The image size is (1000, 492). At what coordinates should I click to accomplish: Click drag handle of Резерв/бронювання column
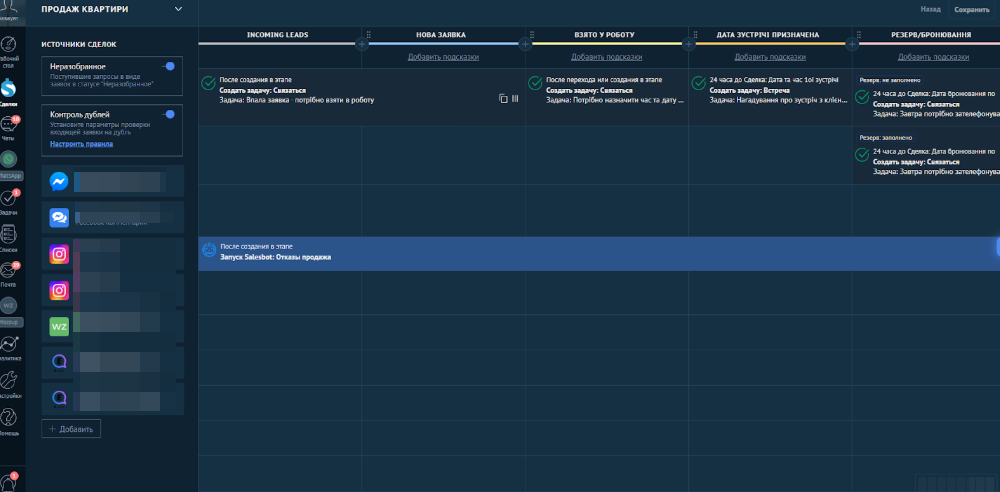(x=859, y=34)
